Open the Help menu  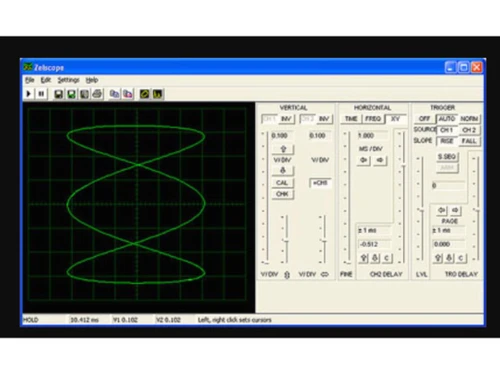(92, 80)
